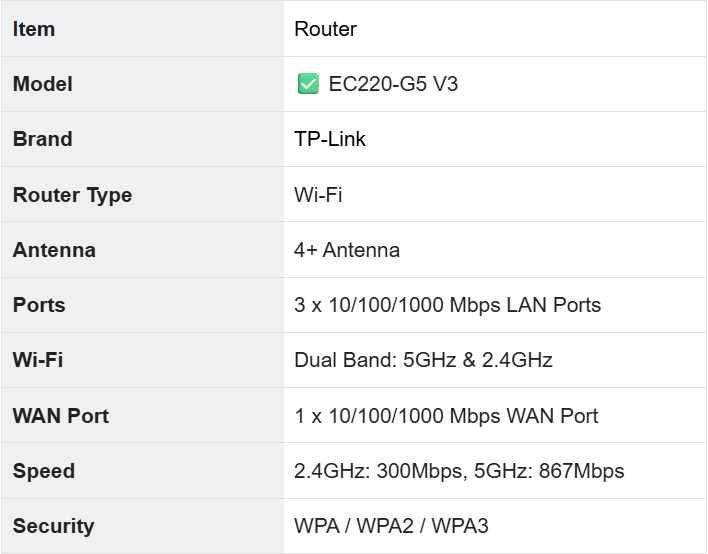Click the Router Type row label
Image resolution: width=708 pixels, height=554 pixels.
(x=72, y=195)
